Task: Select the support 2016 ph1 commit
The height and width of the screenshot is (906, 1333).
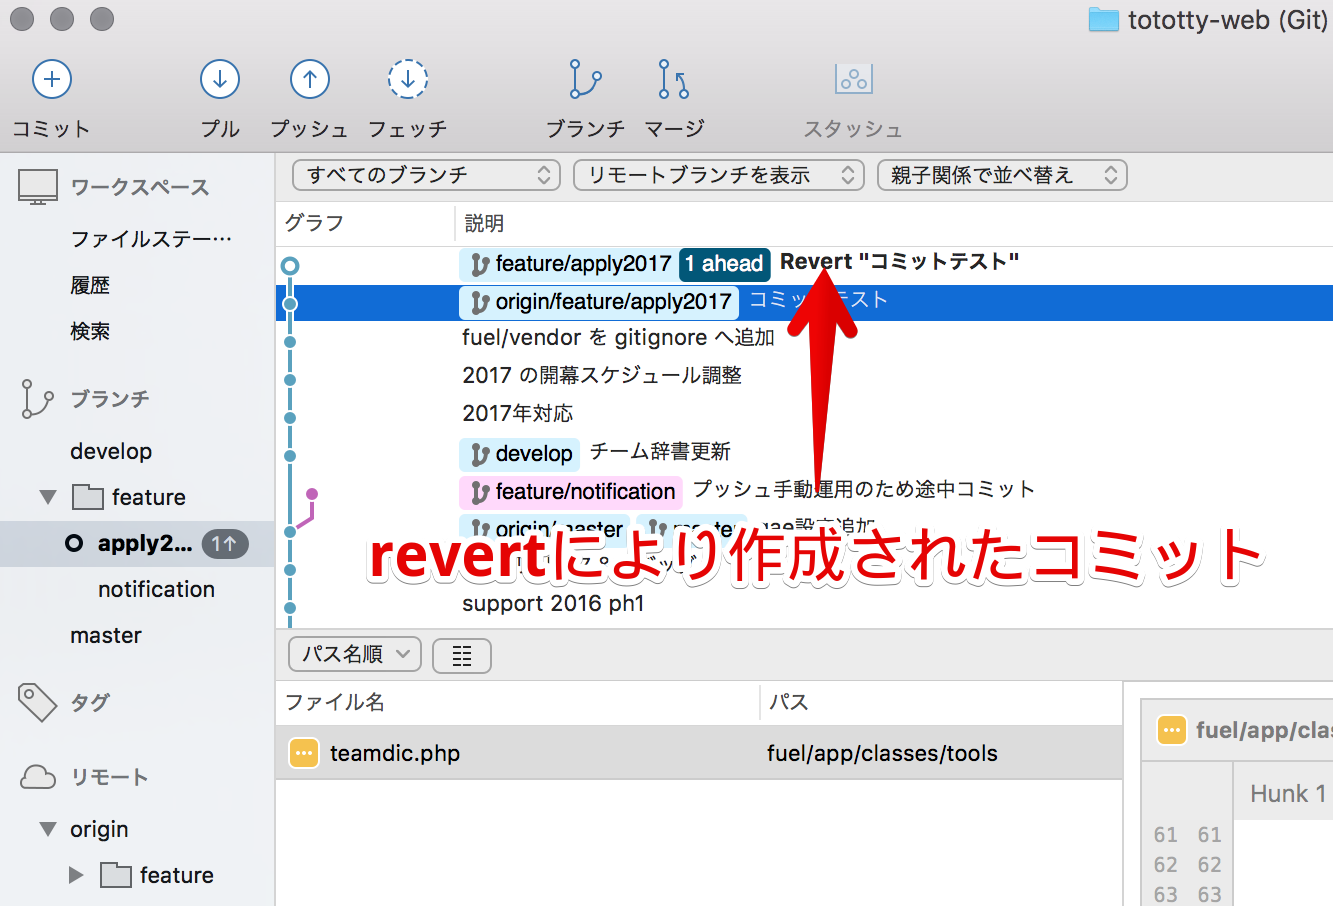Action: coord(553,604)
